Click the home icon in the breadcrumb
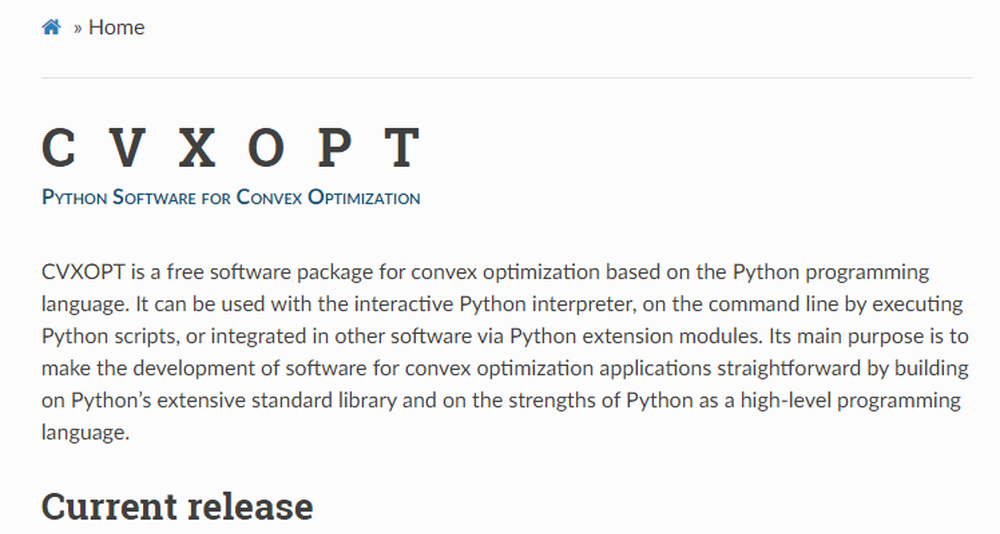This screenshot has width=1000, height=534. pyautogui.click(x=51, y=27)
